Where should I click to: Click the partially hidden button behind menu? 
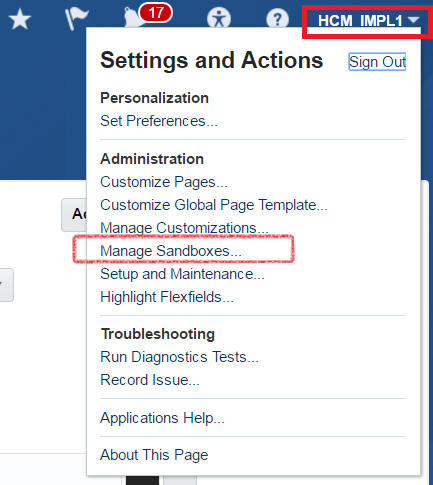point(74,215)
